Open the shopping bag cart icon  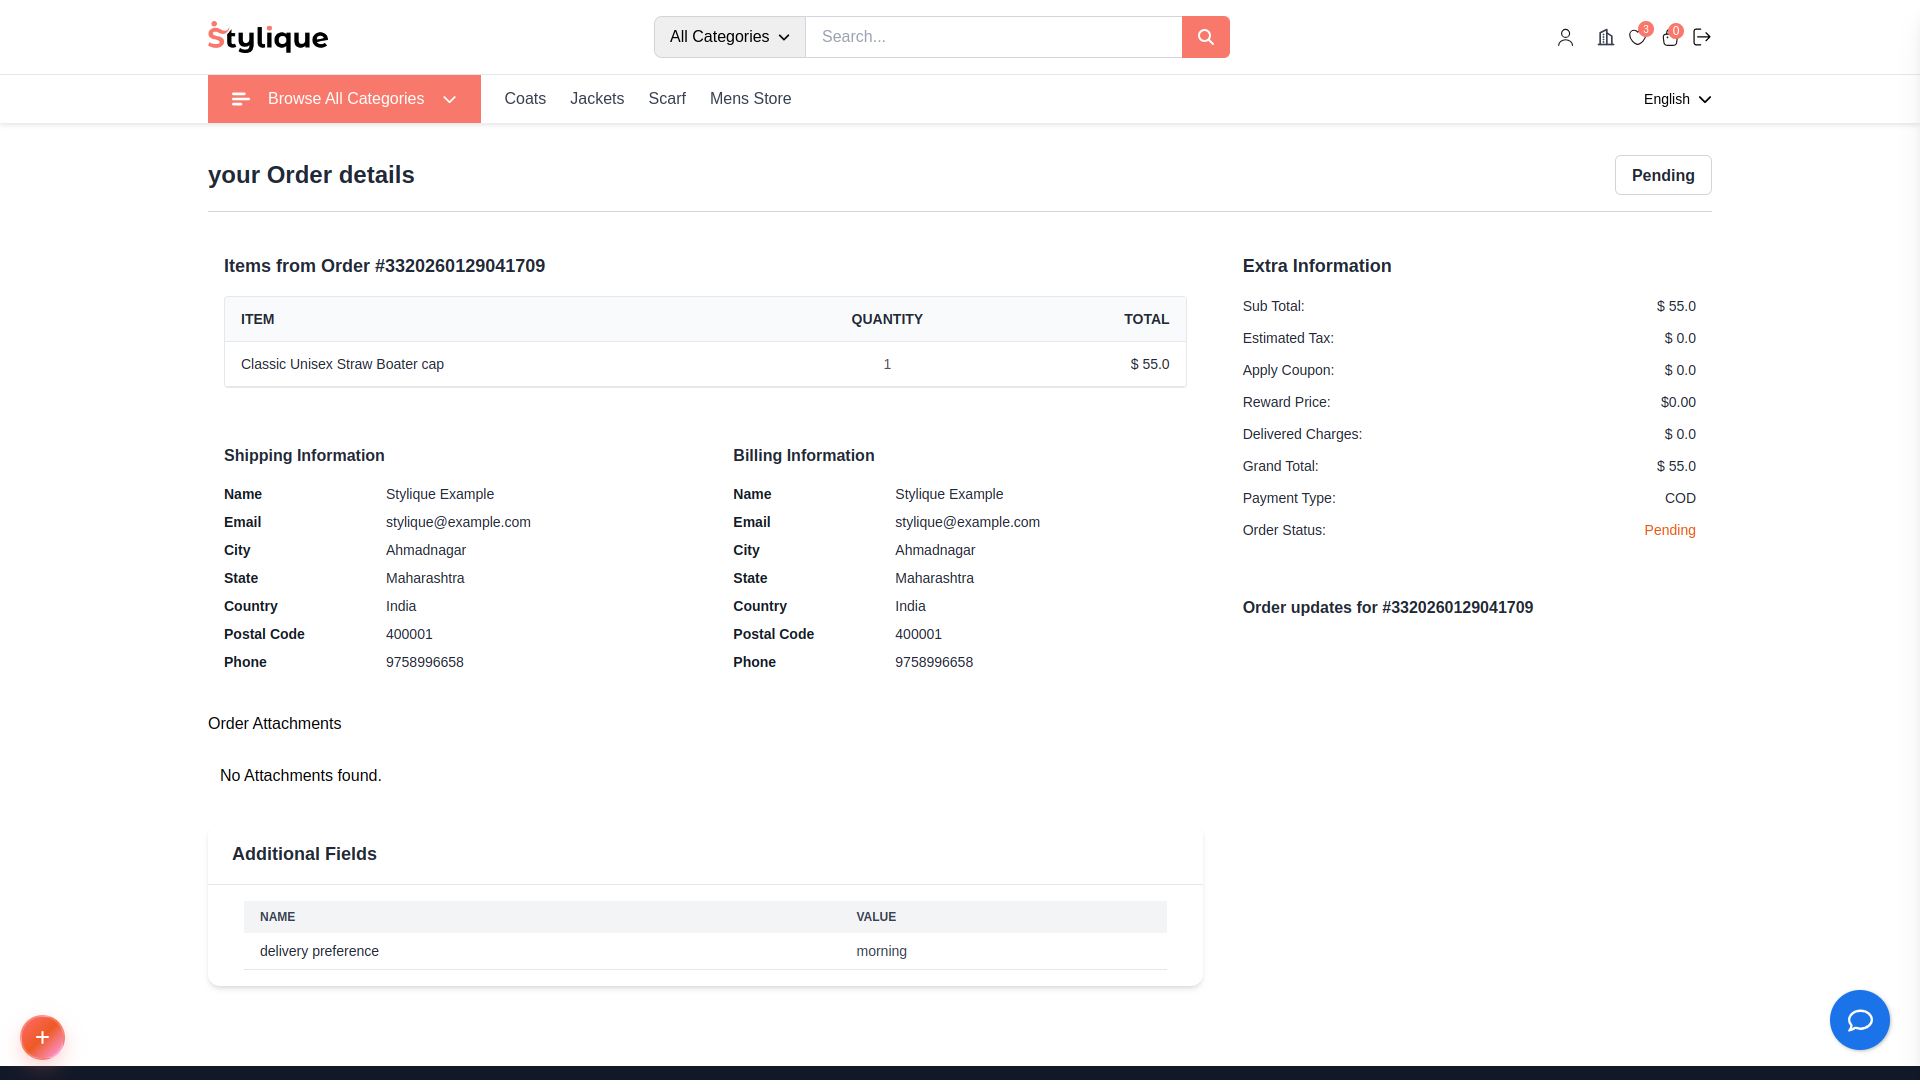1670,37
